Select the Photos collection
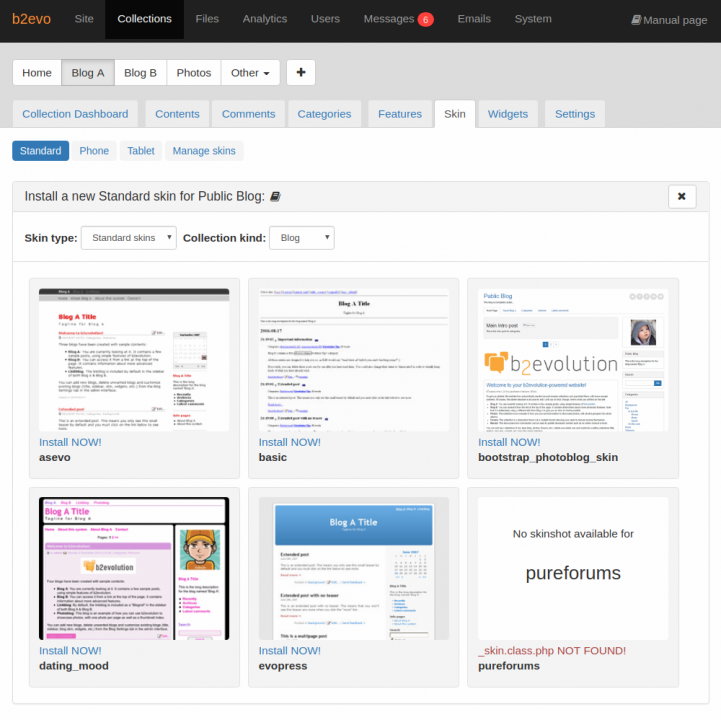 coord(194,73)
